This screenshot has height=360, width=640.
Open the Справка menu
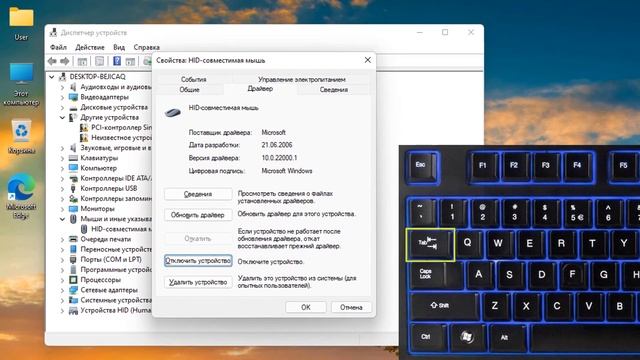click(x=147, y=47)
